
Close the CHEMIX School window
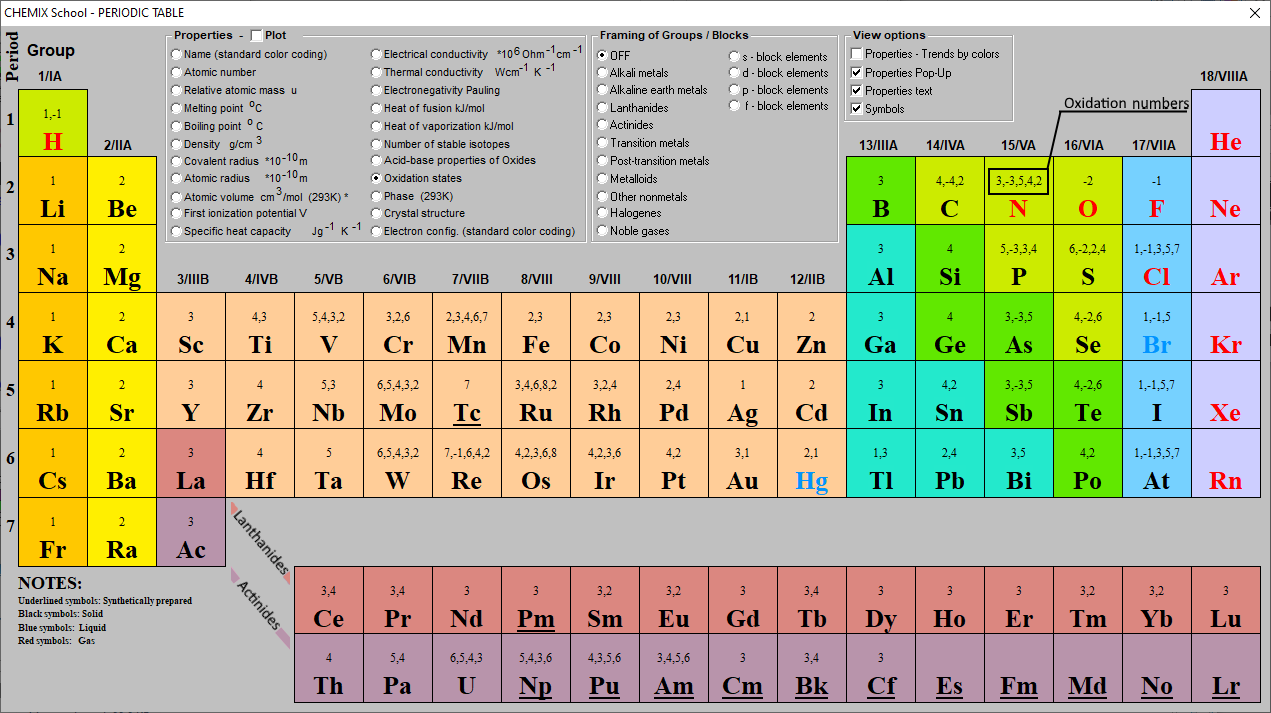1255,13
